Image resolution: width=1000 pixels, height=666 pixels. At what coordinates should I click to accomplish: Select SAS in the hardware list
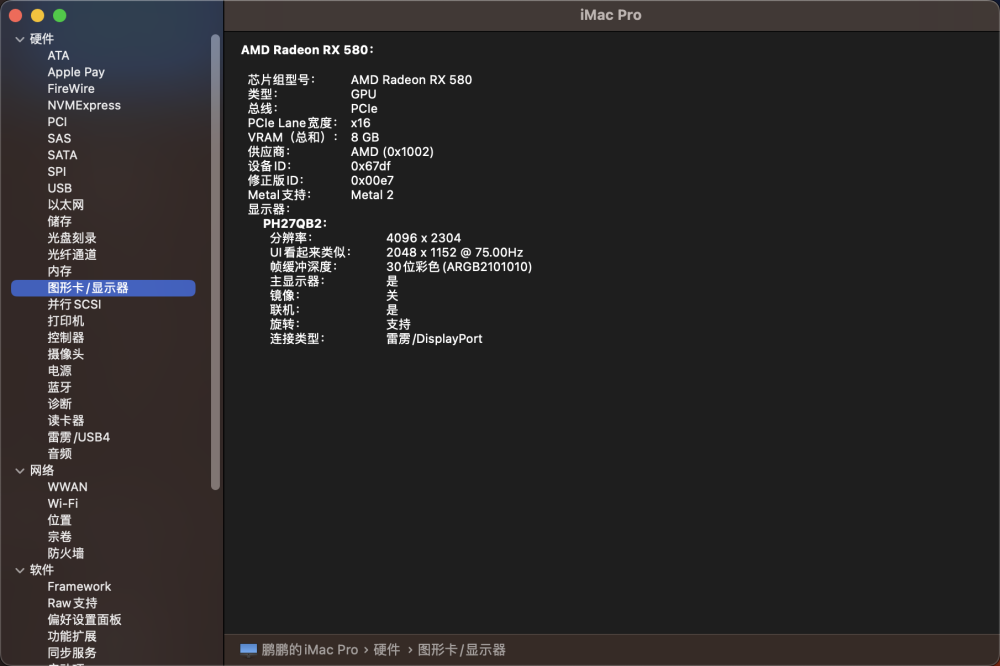pyautogui.click(x=59, y=139)
